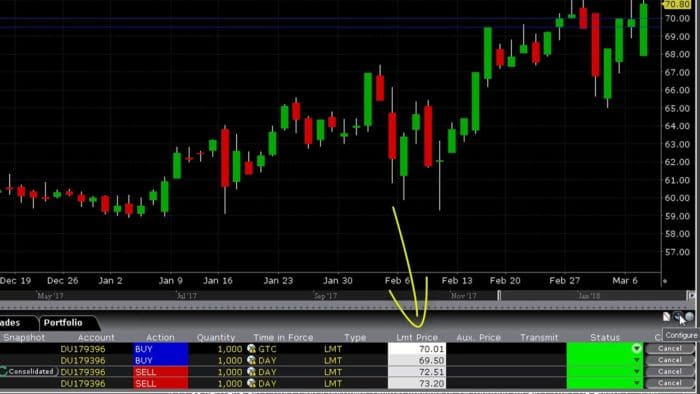Cancel the BUY order at 70.01
The height and width of the screenshot is (394, 700).
pos(670,348)
